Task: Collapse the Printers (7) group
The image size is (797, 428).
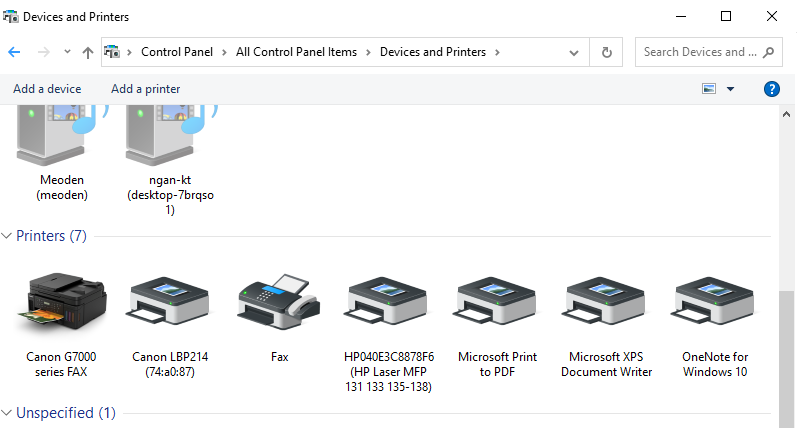Action: pyautogui.click(x=7, y=236)
